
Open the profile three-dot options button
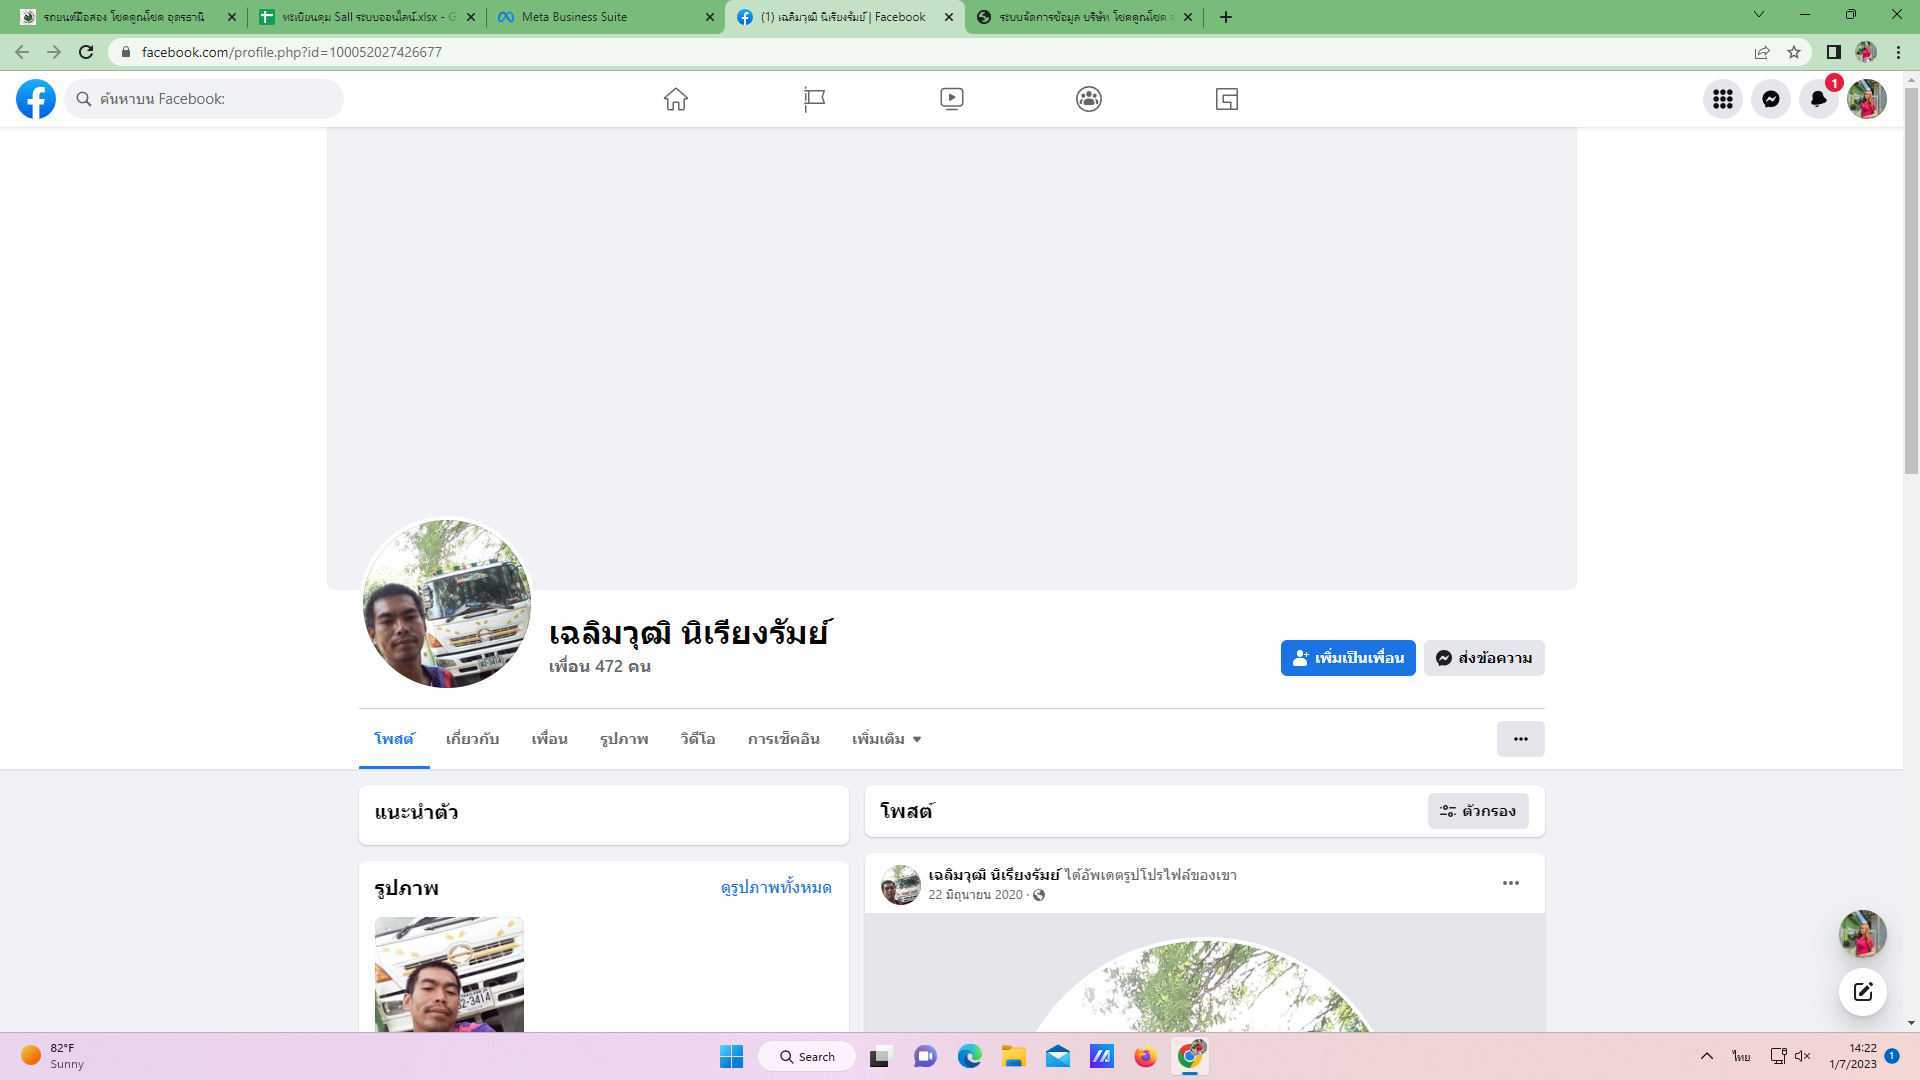tap(1520, 739)
